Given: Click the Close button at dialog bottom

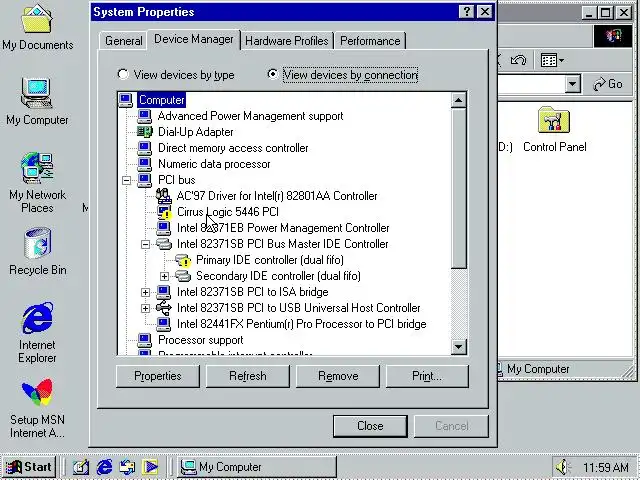Looking at the screenshot, I should click(370, 426).
